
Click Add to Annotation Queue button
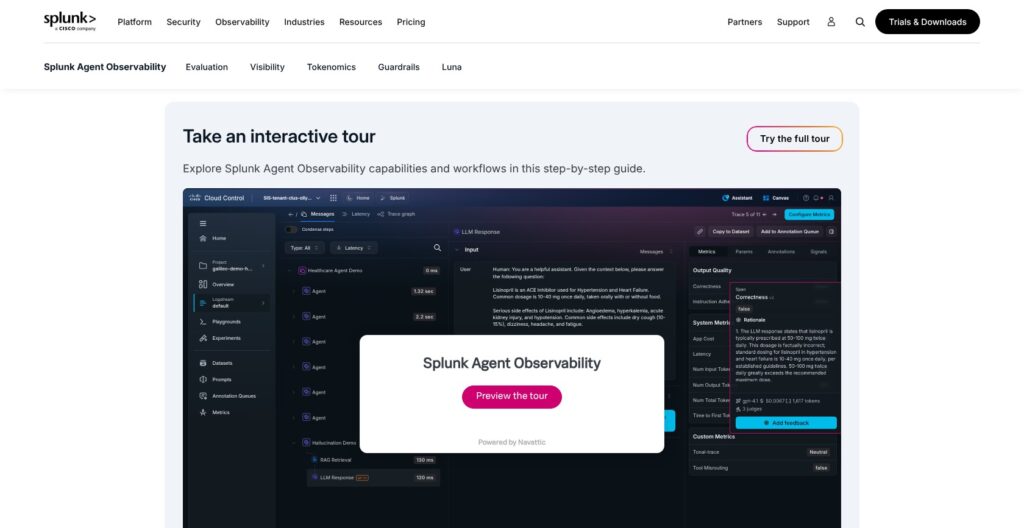(790, 231)
